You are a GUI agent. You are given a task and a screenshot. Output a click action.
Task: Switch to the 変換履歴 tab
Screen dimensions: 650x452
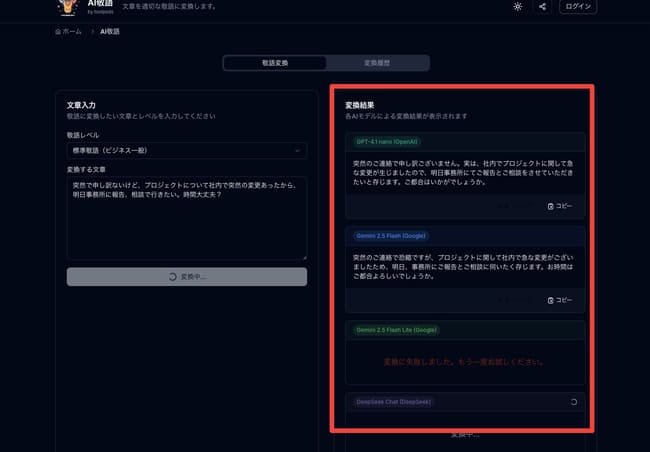(x=377, y=63)
